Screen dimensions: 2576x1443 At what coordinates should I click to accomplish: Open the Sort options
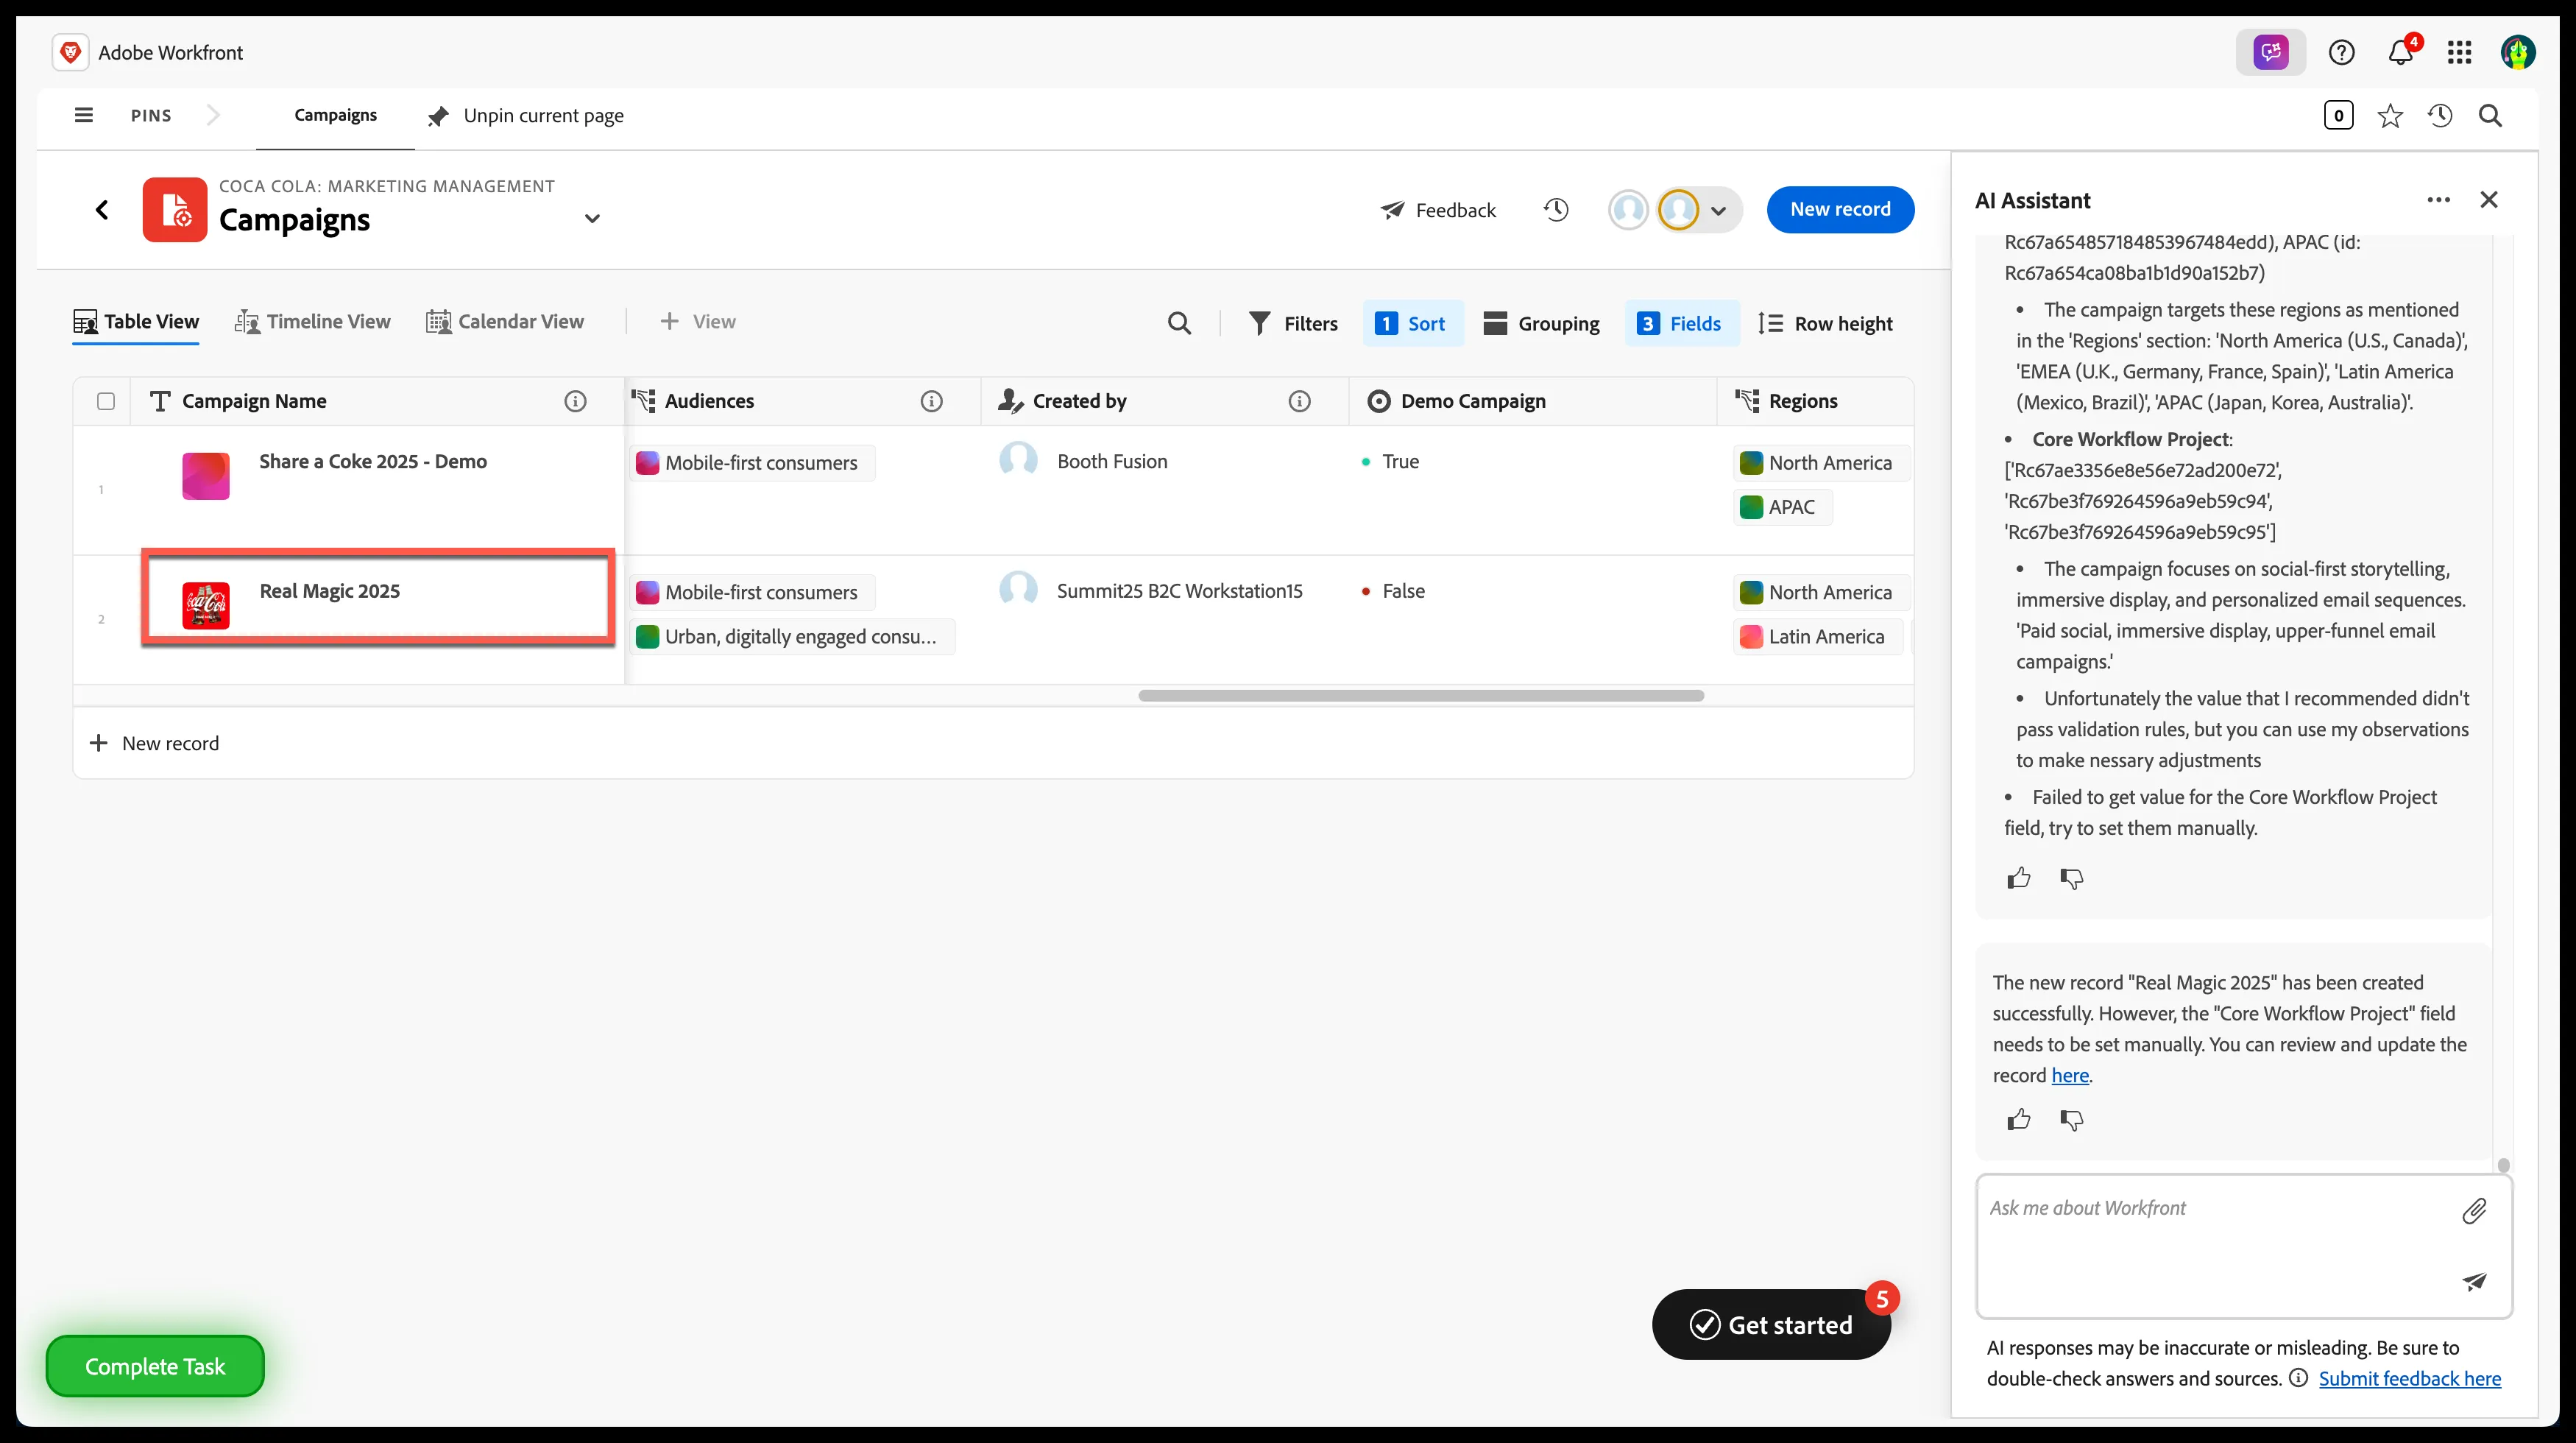1412,323
